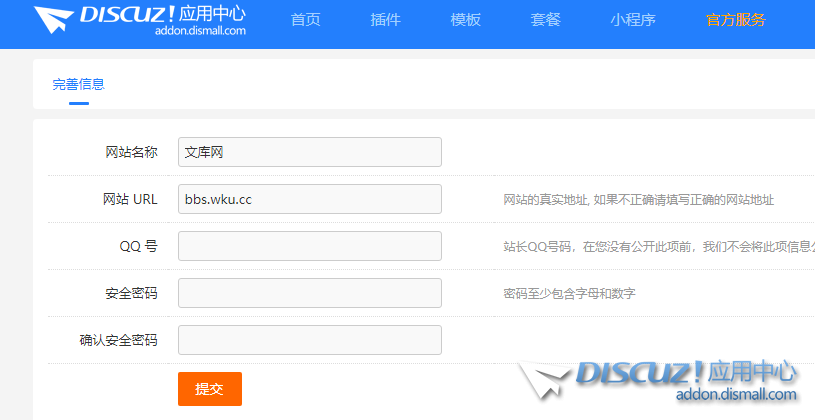This screenshot has width=815, height=420.
Task: Focus the 确认安全密码 input field
Action: [309, 340]
